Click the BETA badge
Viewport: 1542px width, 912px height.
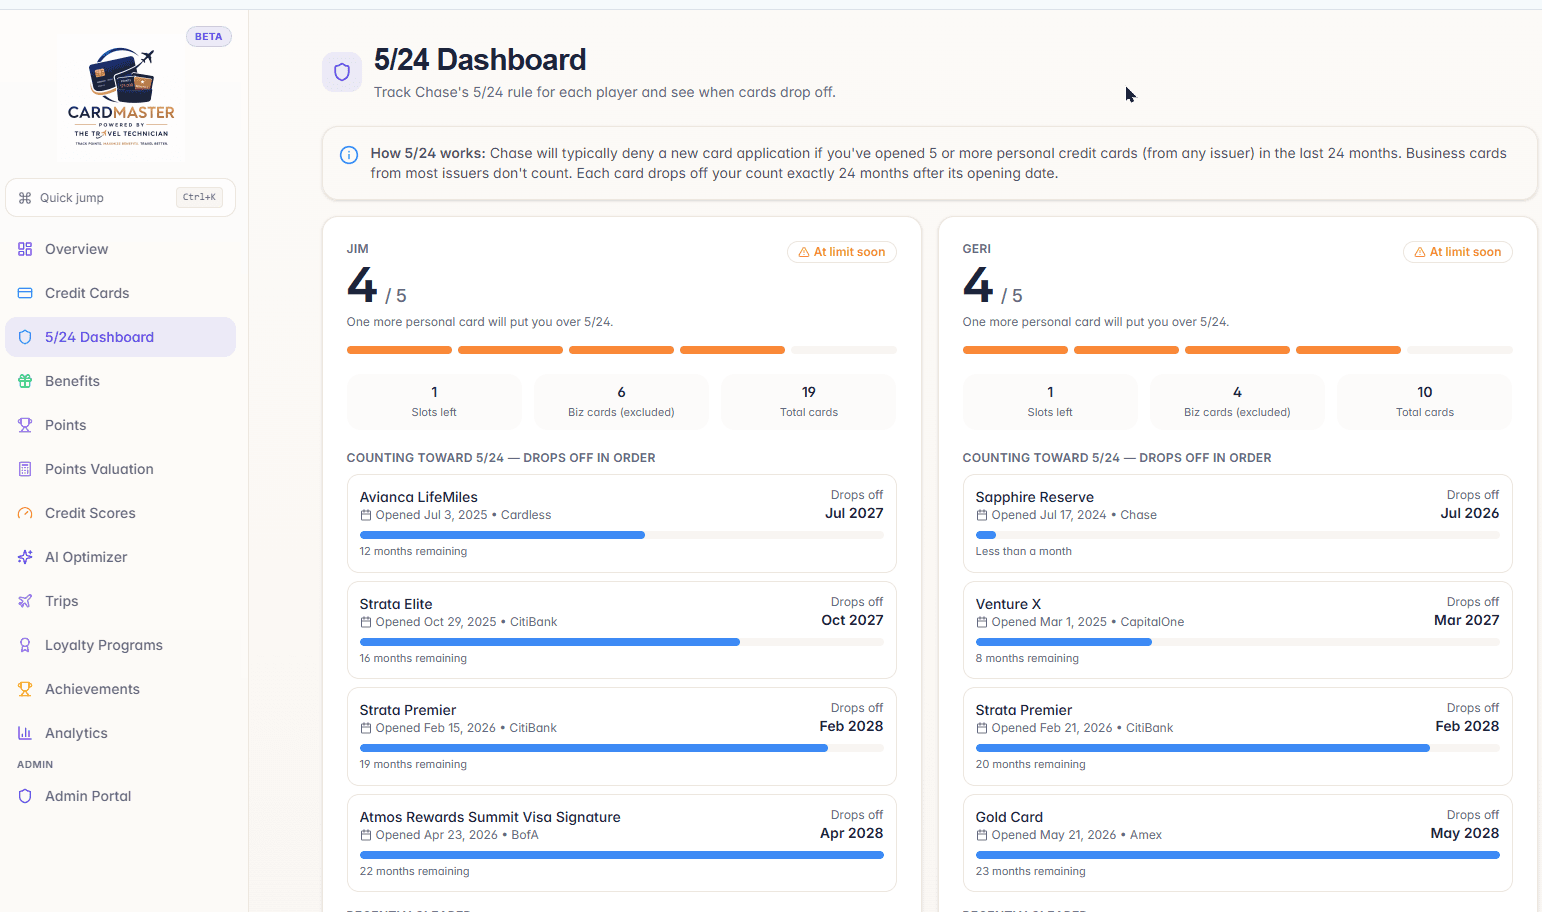tap(209, 37)
